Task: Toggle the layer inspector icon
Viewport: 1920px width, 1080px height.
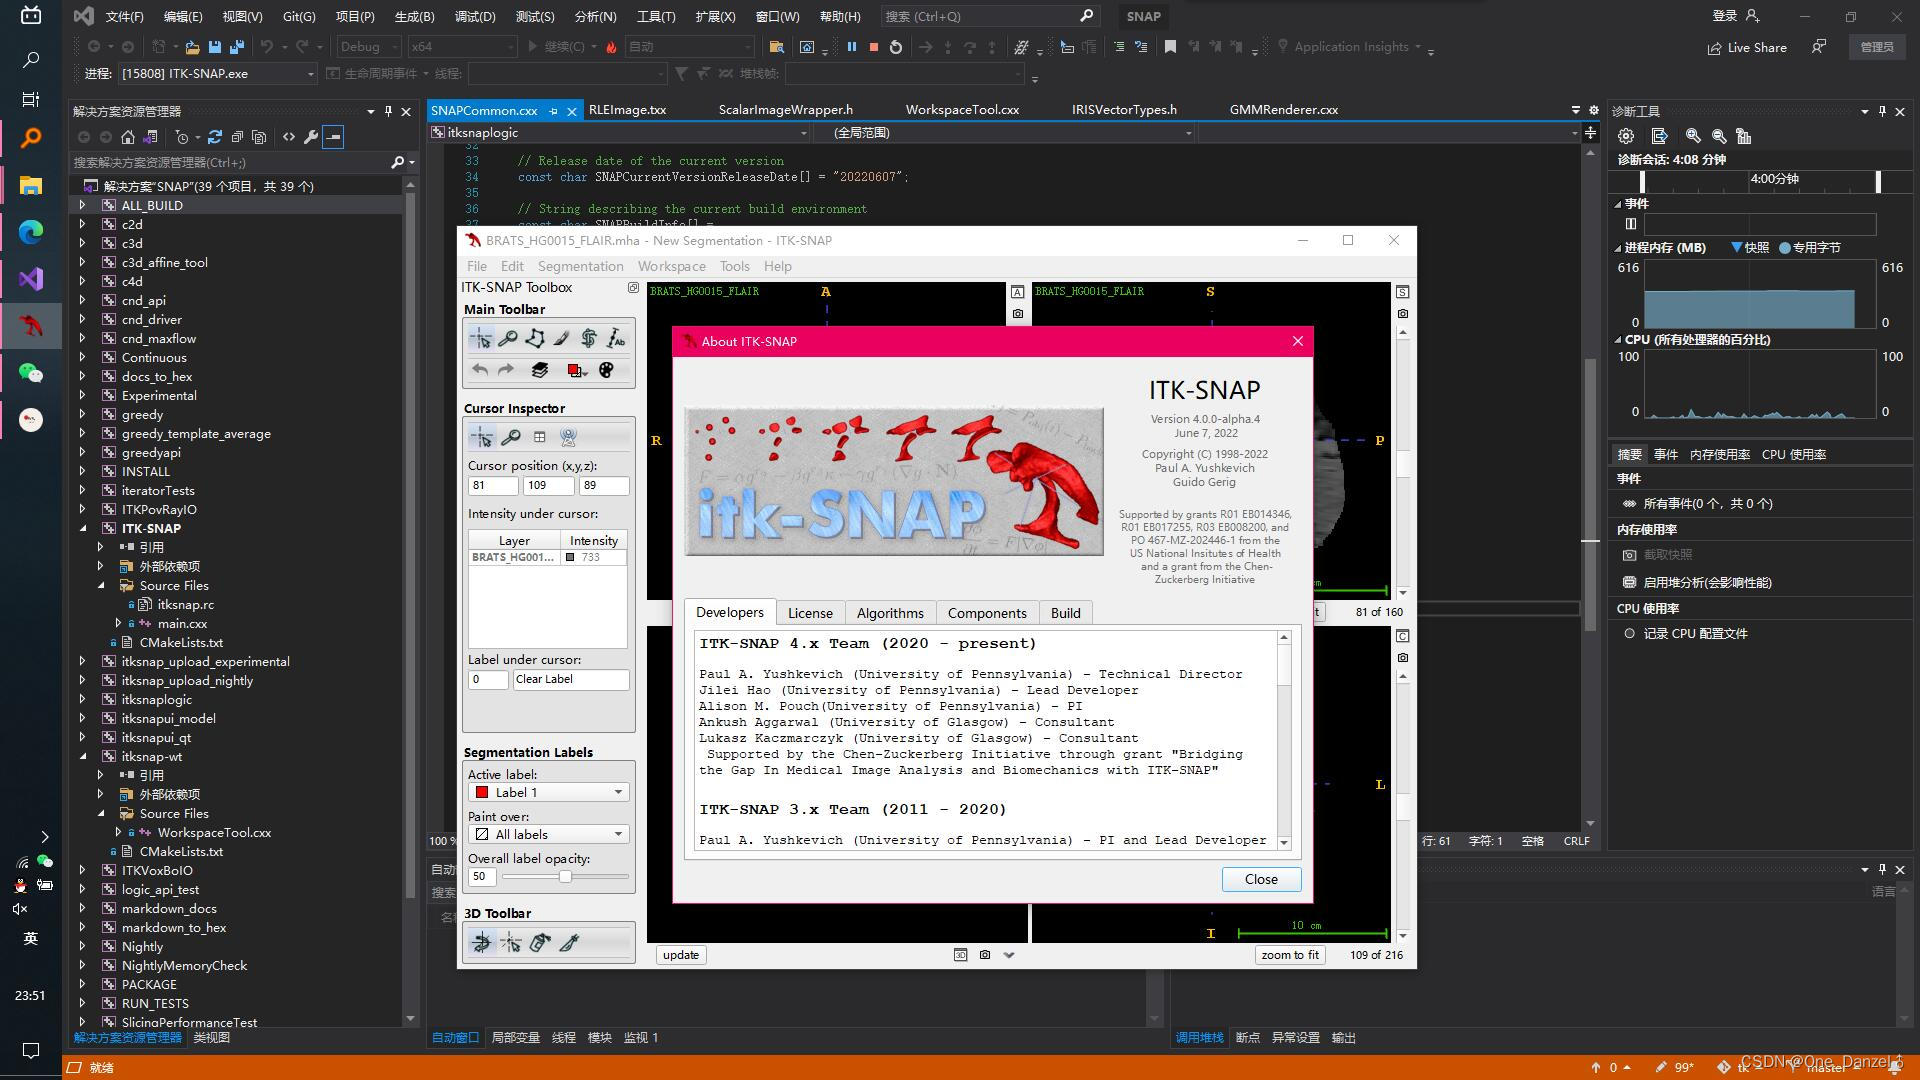Action: (x=540, y=370)
